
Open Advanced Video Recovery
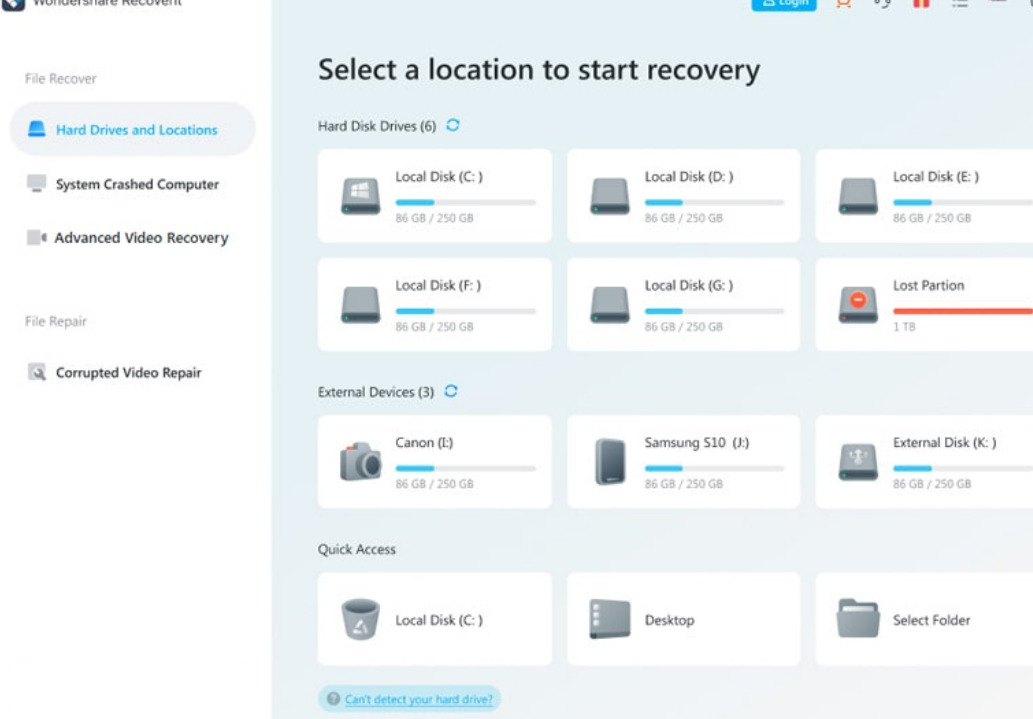click(140, 238)
